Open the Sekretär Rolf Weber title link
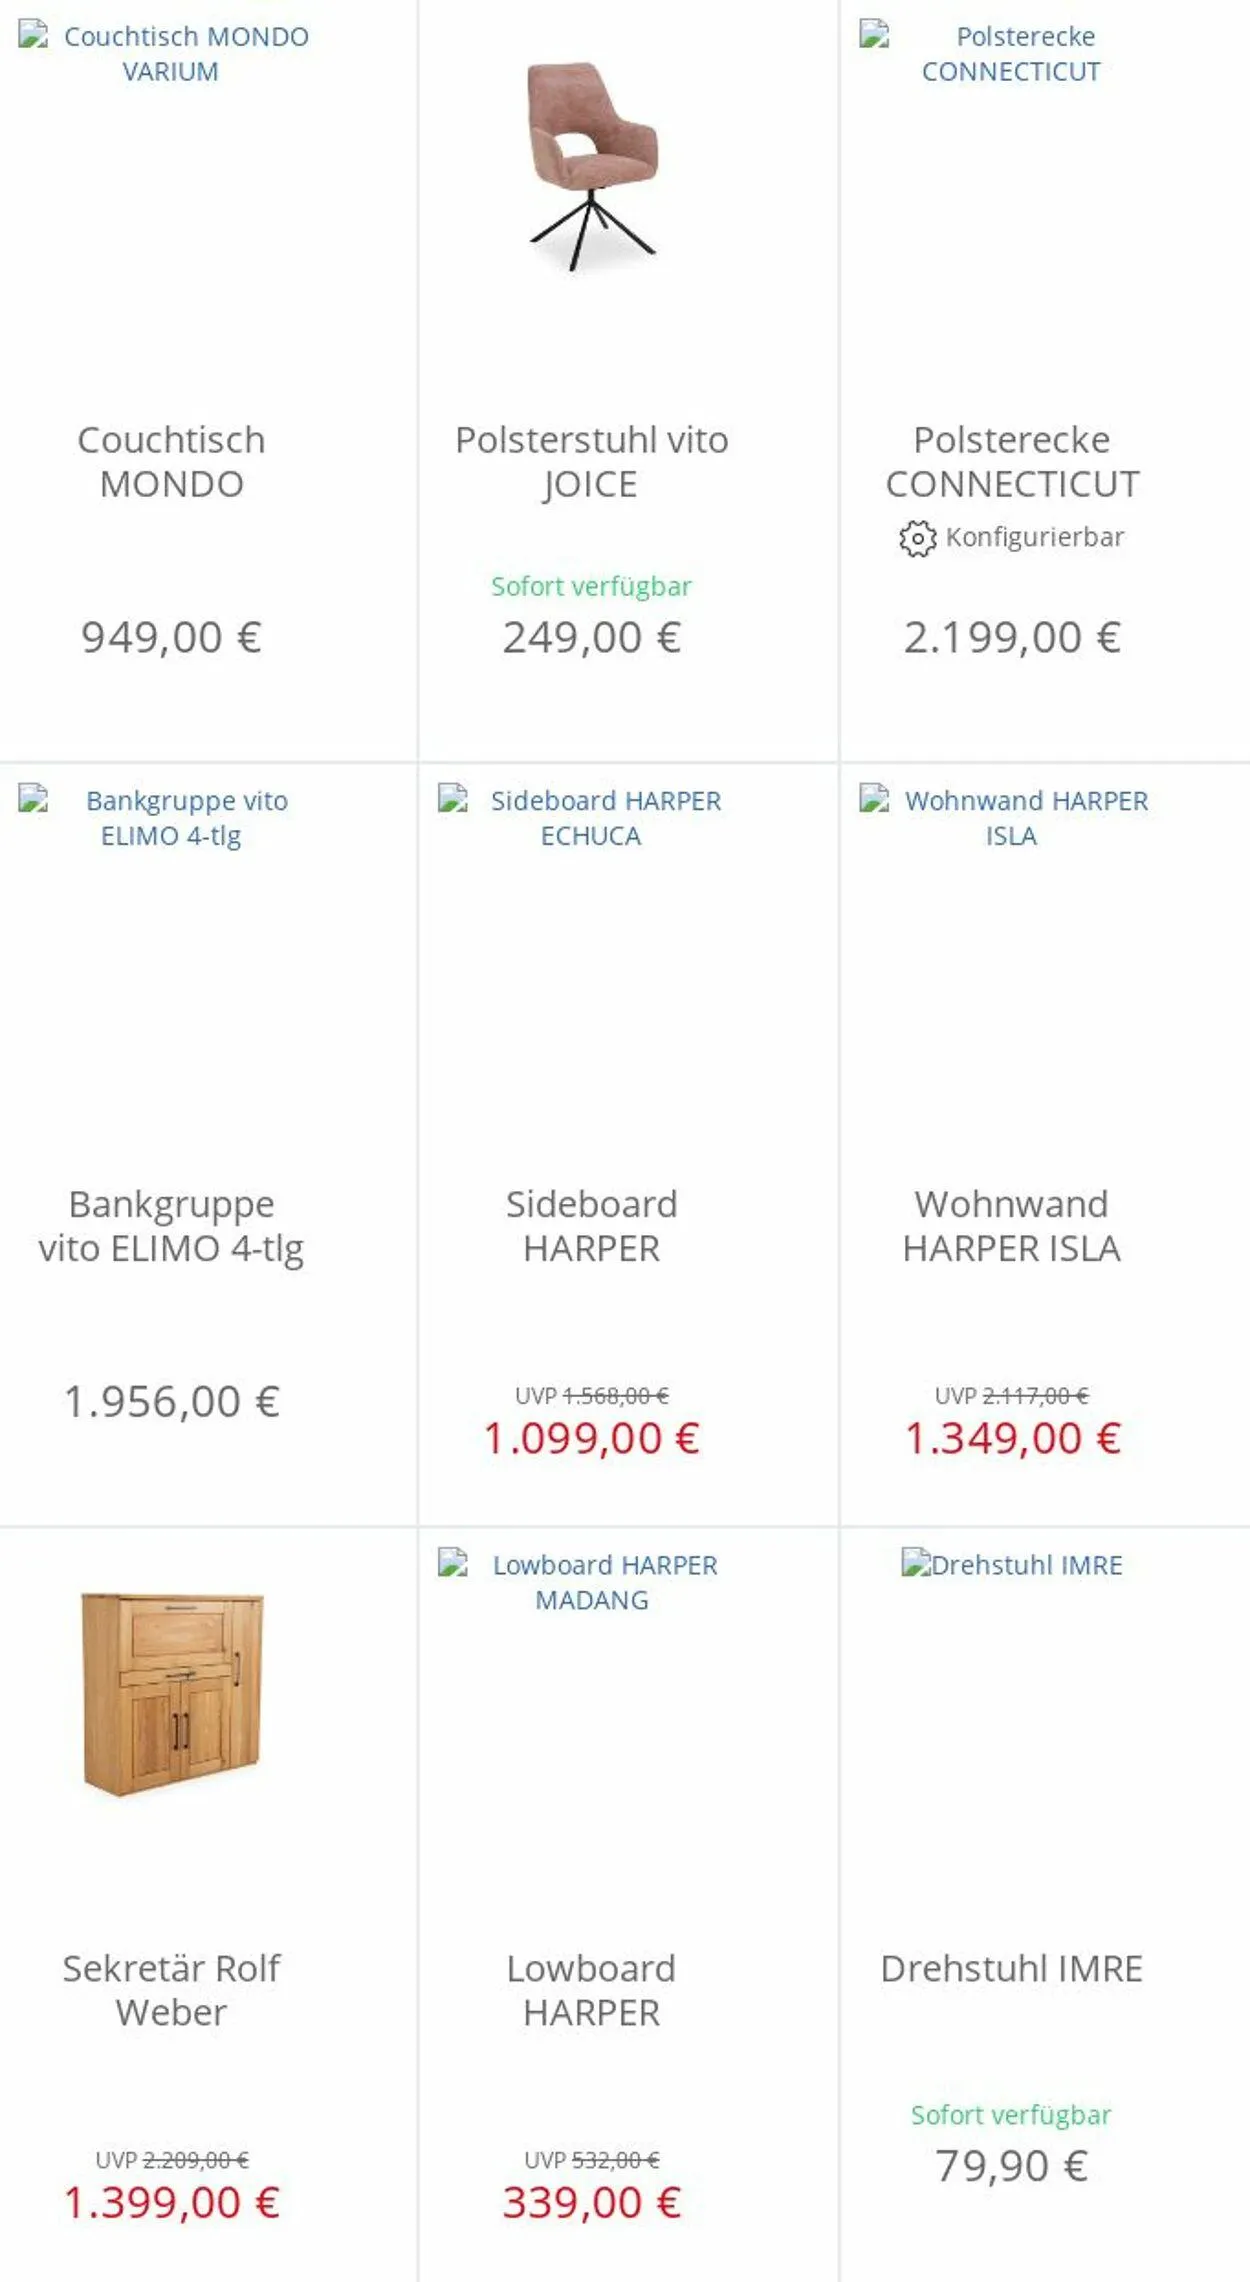Viewport: 1250px width, 2282px height. tap(171, 1990)
